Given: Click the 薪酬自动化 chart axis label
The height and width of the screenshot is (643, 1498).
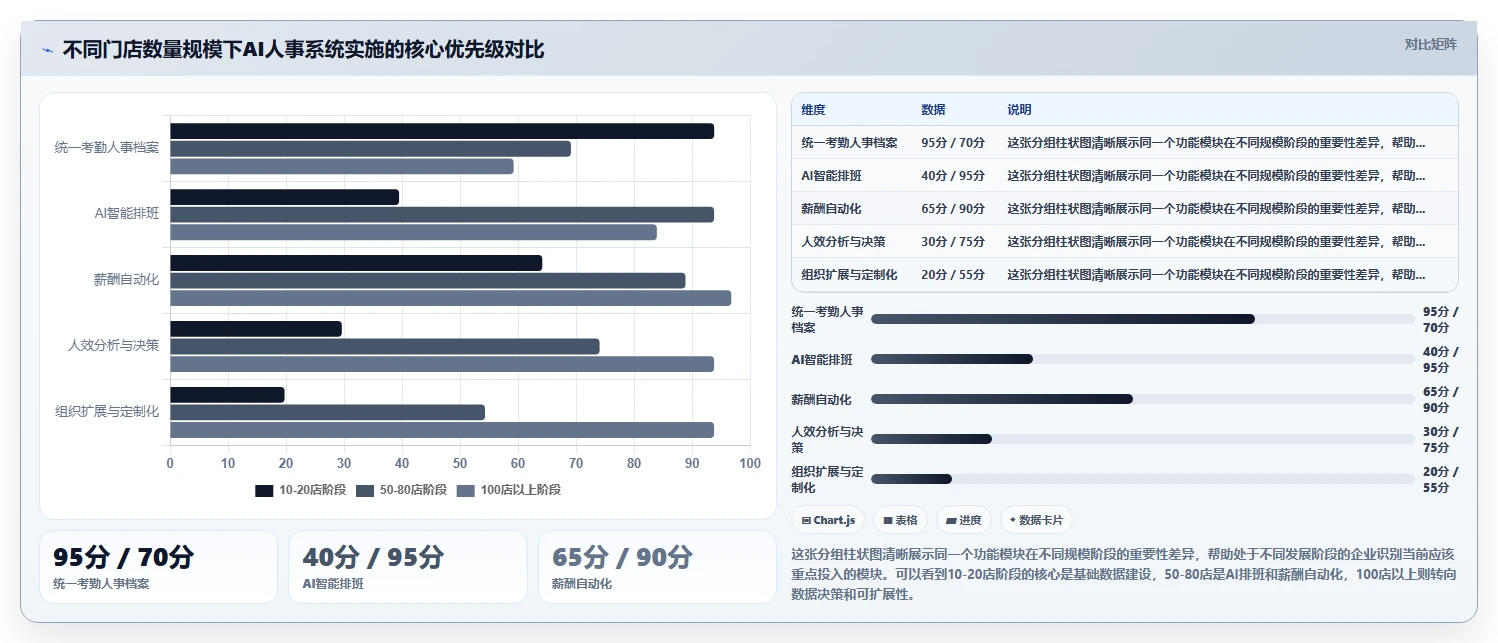Looking at the screenshot, I should coord(126,280).
